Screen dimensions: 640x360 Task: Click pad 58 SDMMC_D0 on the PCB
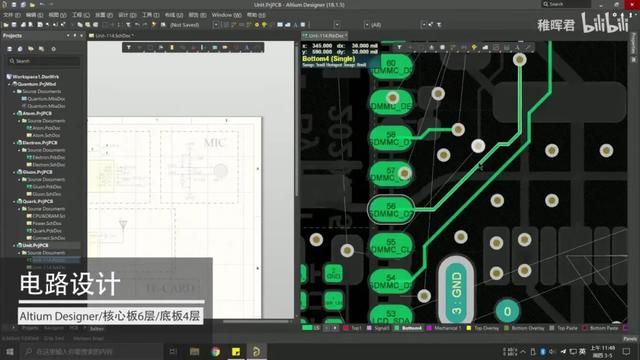[391, 138]
